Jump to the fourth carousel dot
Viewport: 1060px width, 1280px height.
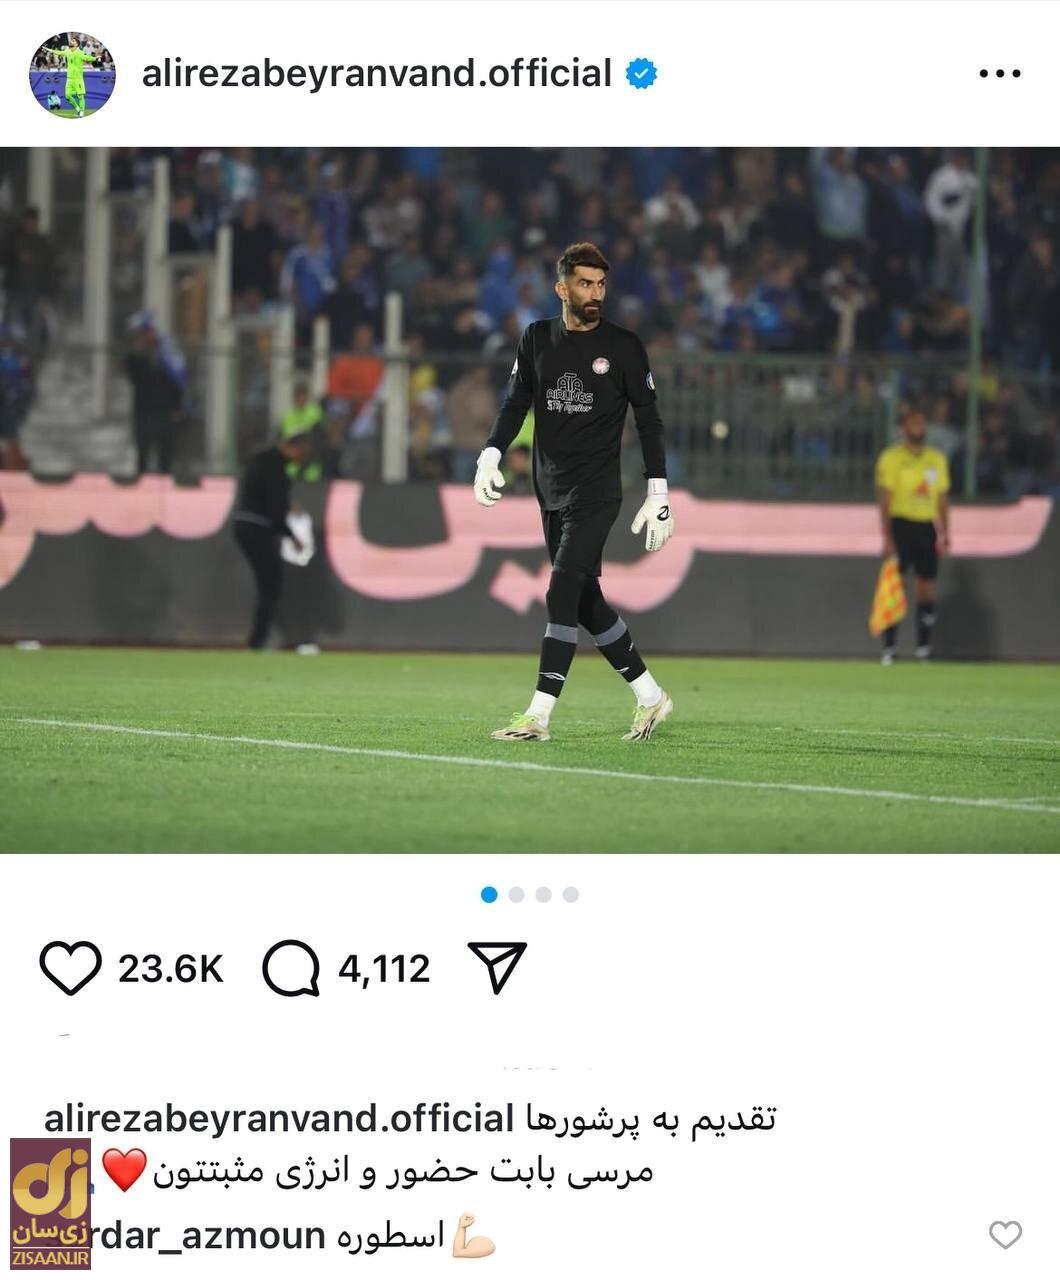coord(570,894)
